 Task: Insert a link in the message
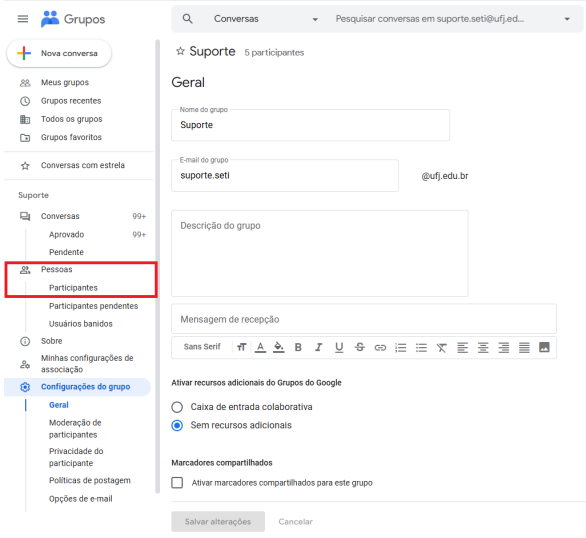[x=380, y=348]
